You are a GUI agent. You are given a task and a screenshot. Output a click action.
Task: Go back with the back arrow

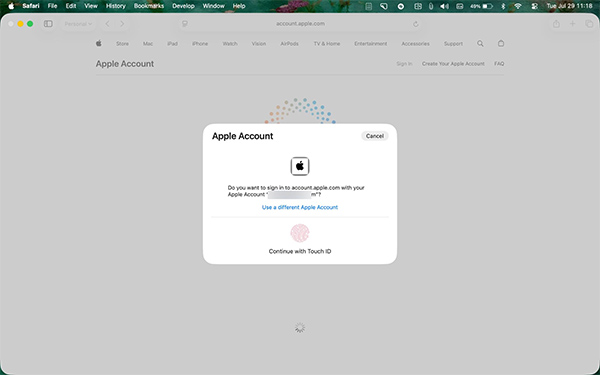[107, 24]
